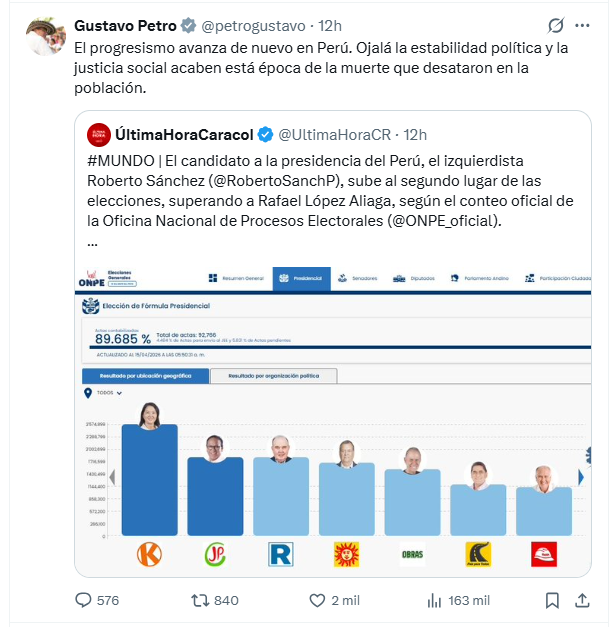The height and width of the screenshot is (627, 614).
Task: Select the Presidencial tab in ONPE header
Action: point(301,278)
